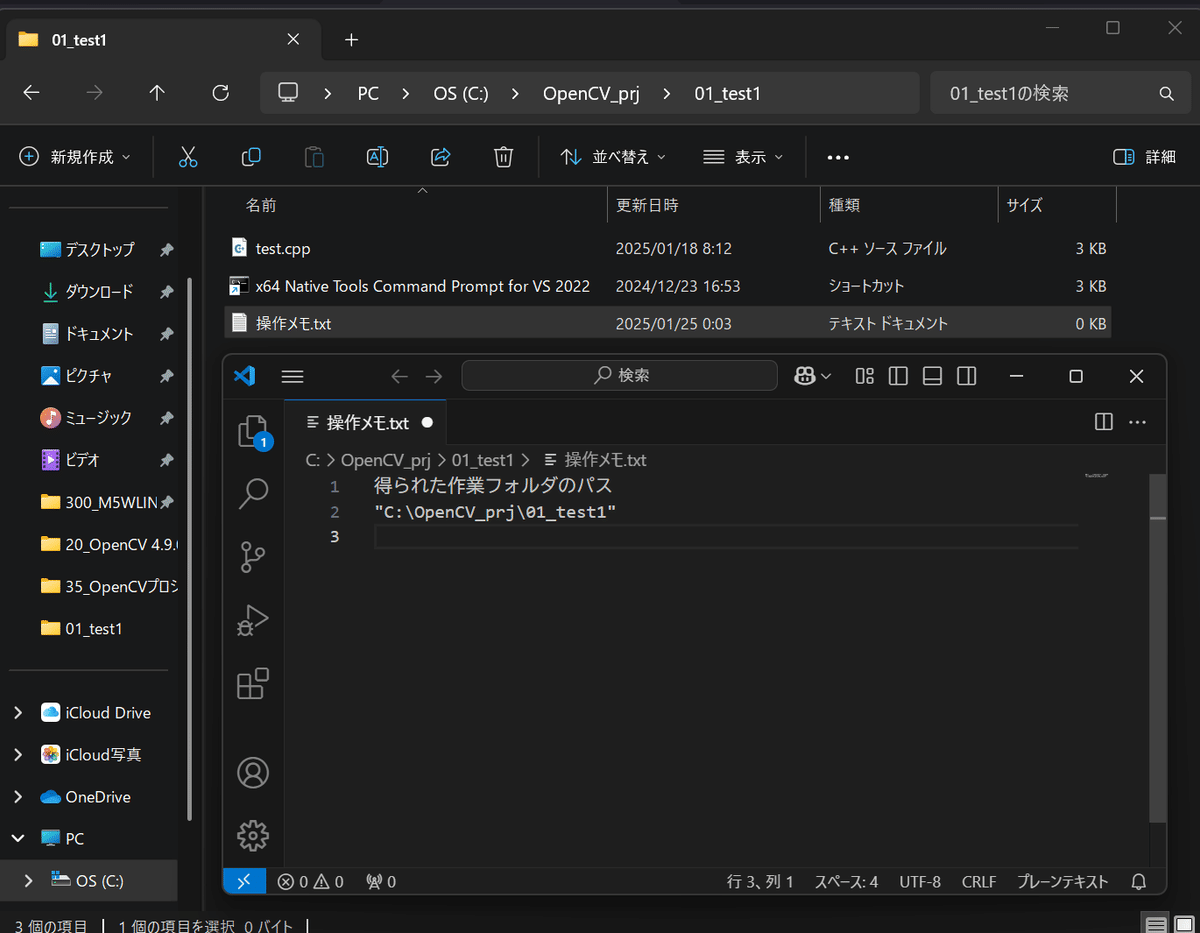Open the Copilot dropdown arrow in VS Code

click(826, 377)
